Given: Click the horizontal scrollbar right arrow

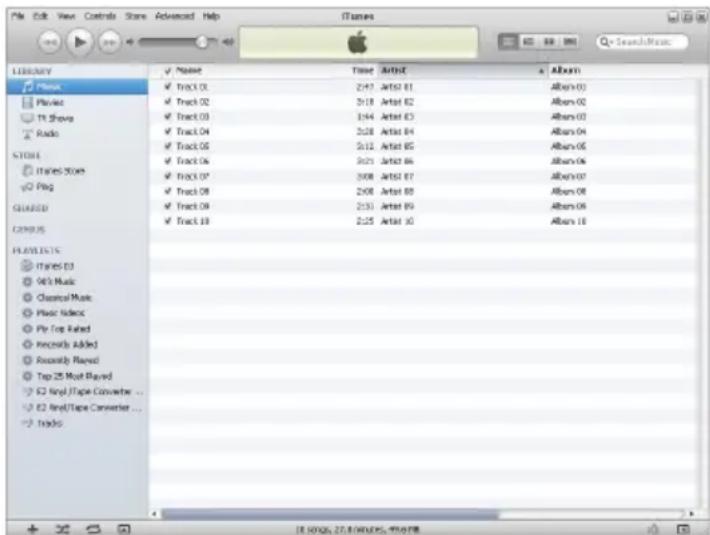Looking at the screenshot, I should (x=691, y=514).
